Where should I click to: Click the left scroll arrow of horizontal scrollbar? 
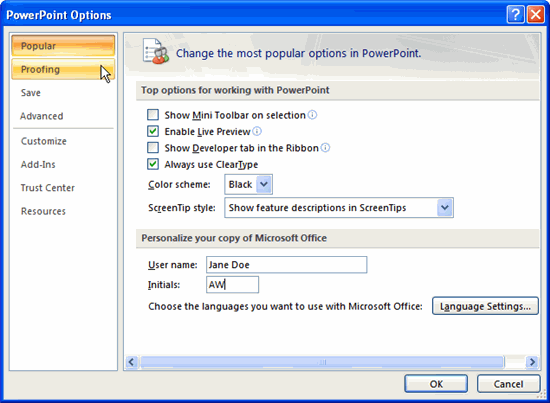(x=132, y=362)
